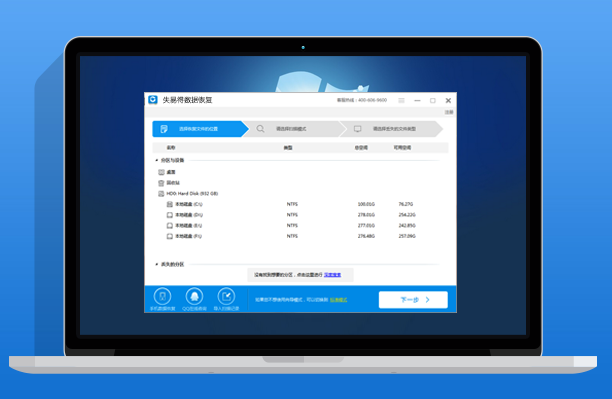The image size is (612, 399).
Task: Collapse the lost partitions section
Action: point(157,264)
